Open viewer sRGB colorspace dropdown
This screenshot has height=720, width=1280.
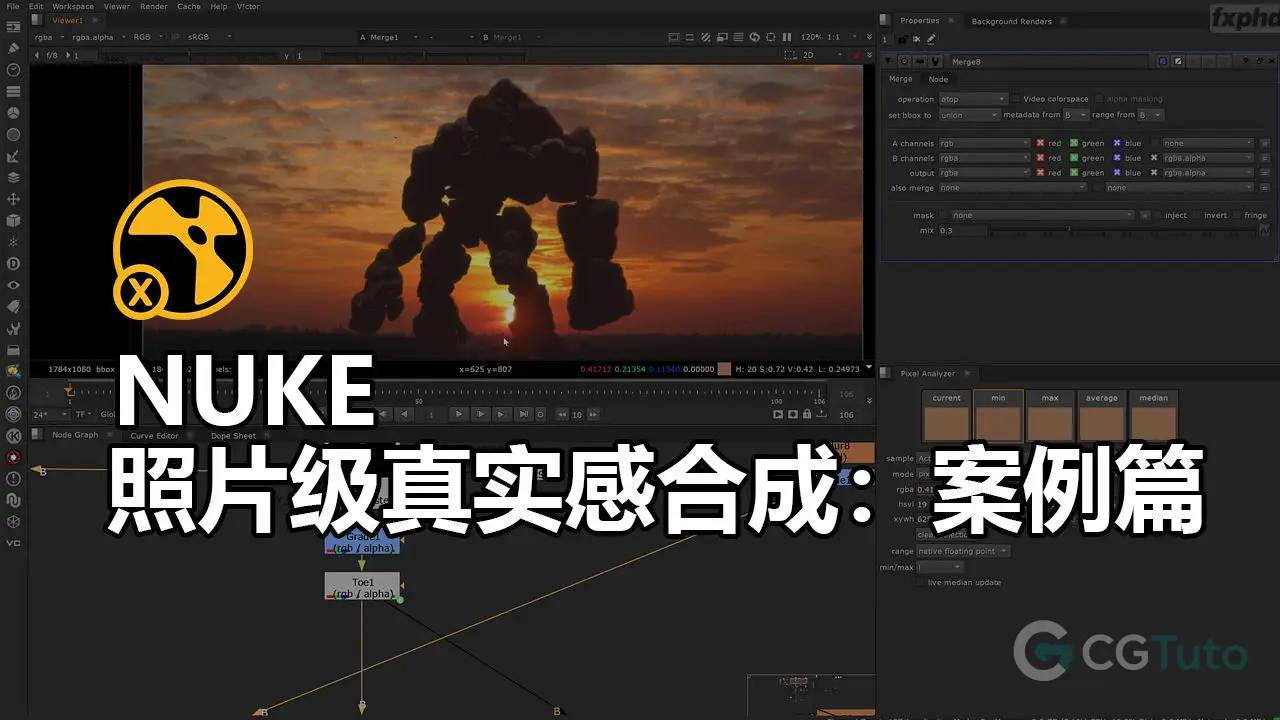click(x=211, y=37)
